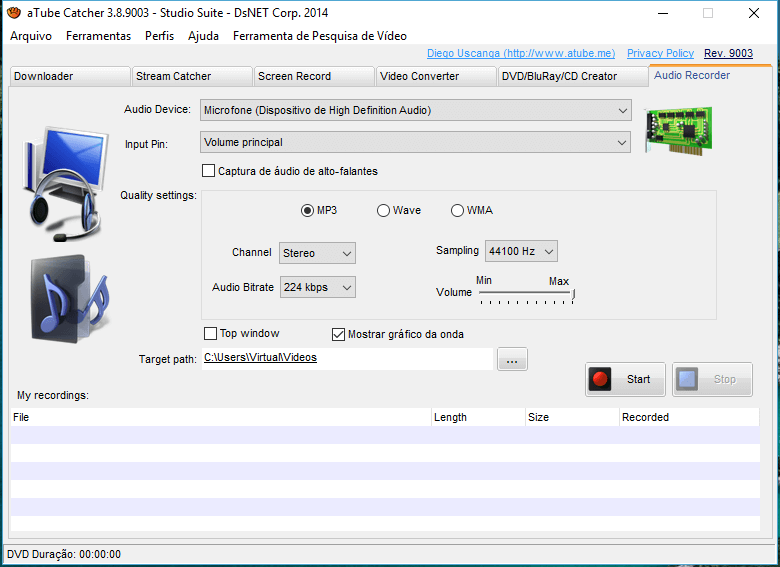The width and height of the screenshot is (780, 567).
Task: Select the MP3 format radio button
Action: coord(308,211)
